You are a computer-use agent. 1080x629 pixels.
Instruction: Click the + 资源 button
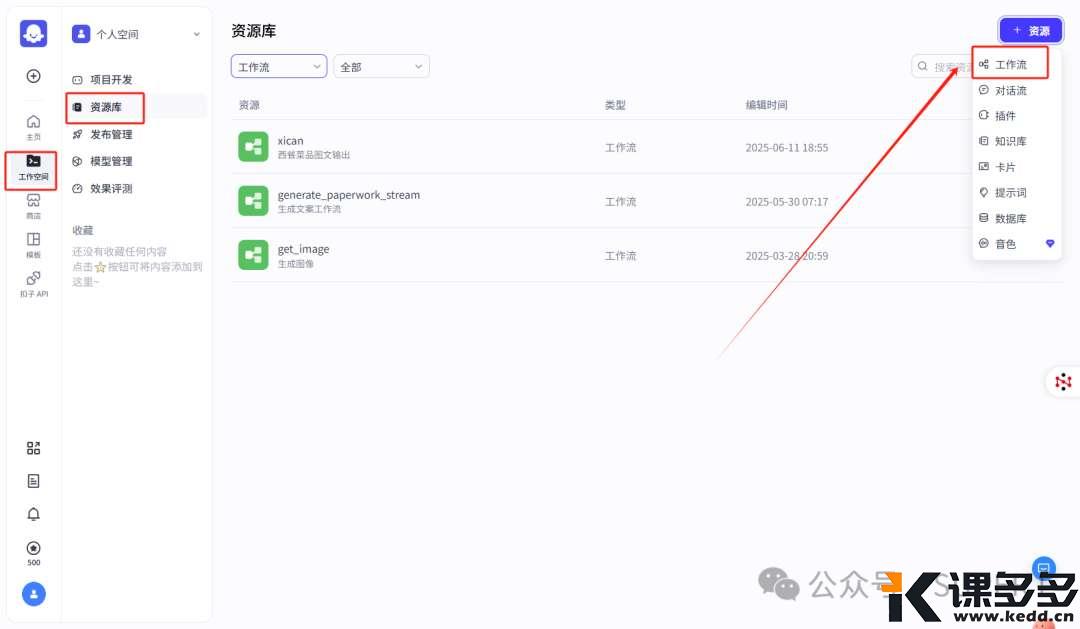pos(1030,30)
